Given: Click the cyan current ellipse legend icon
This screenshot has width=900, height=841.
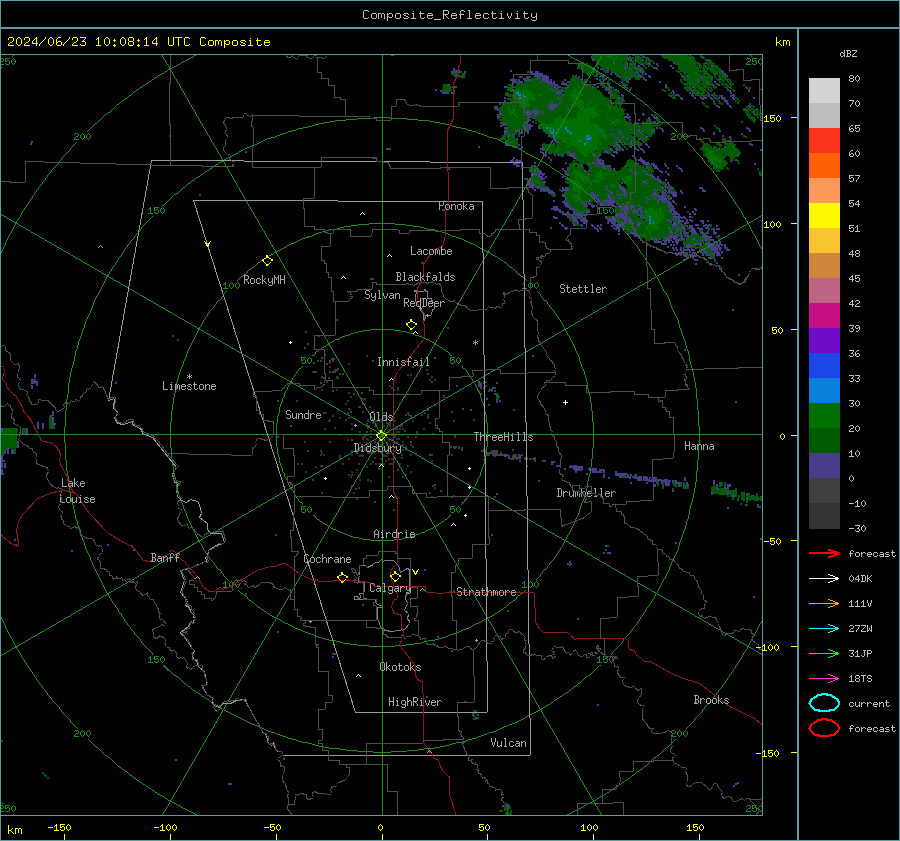Looking at the screenshot, I should [x=824, y=703].
